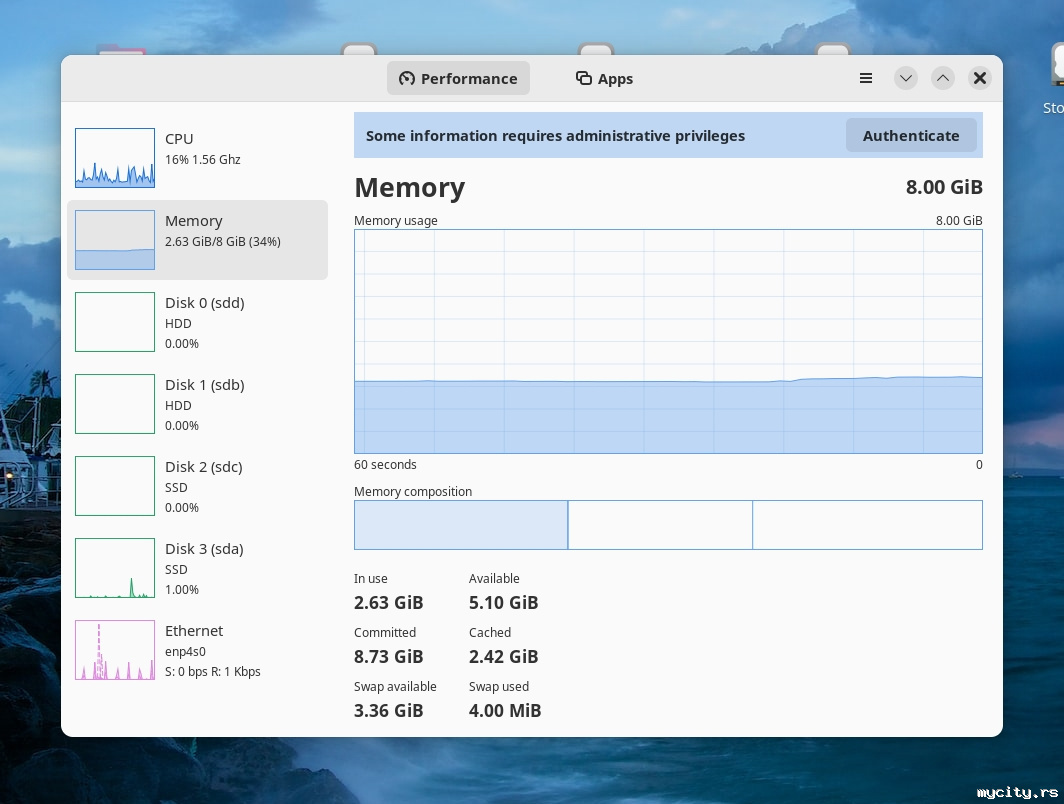Click the rightmost Memory composition segment
This screenshot has width=1064, height=804.
click(x=867, y=525)
